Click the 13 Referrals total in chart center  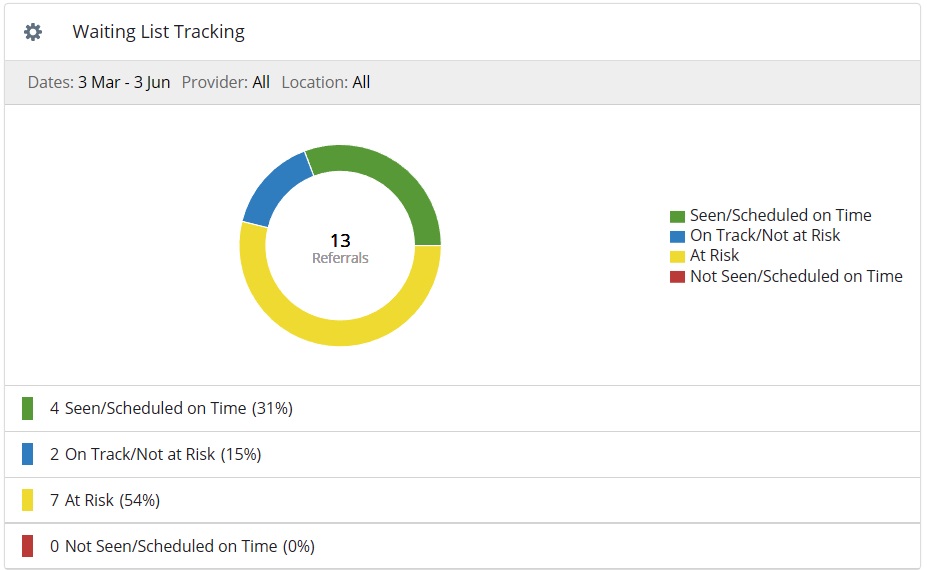pos(340,248)
